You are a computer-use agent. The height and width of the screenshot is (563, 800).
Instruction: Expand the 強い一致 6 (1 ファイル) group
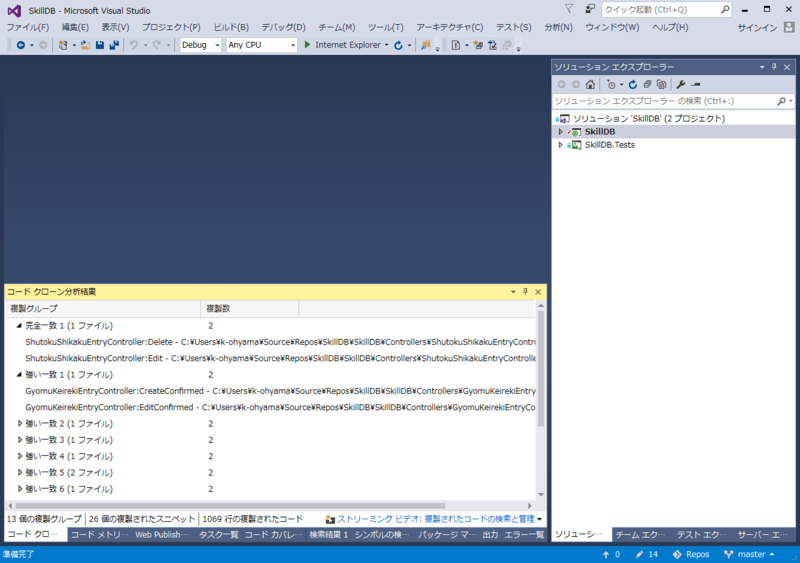[19, 488]
